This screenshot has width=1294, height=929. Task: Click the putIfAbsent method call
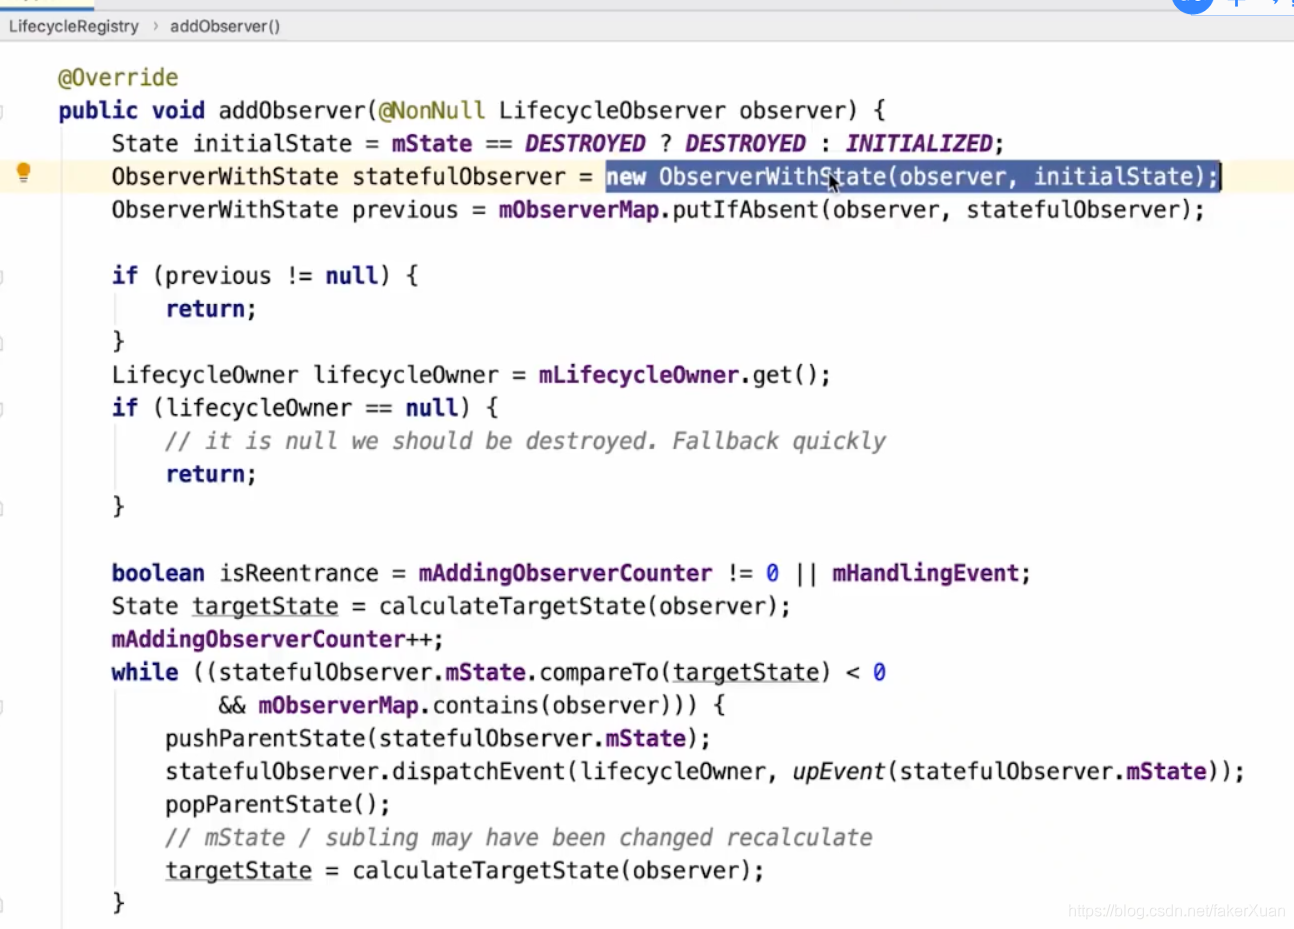pyautogui.click(x=745, y=210)
